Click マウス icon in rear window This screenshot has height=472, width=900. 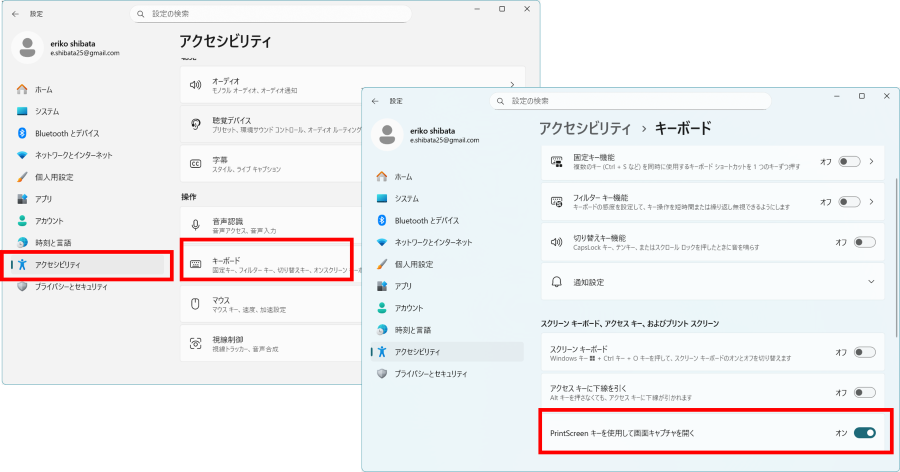coord(195,304)
